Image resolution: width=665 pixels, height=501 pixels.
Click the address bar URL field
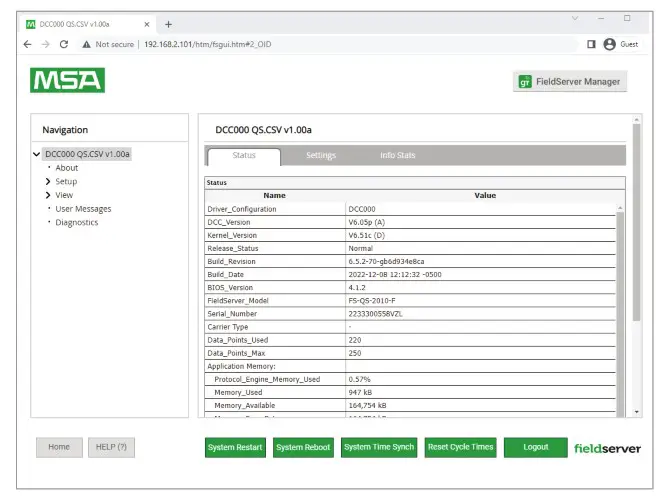300,44
